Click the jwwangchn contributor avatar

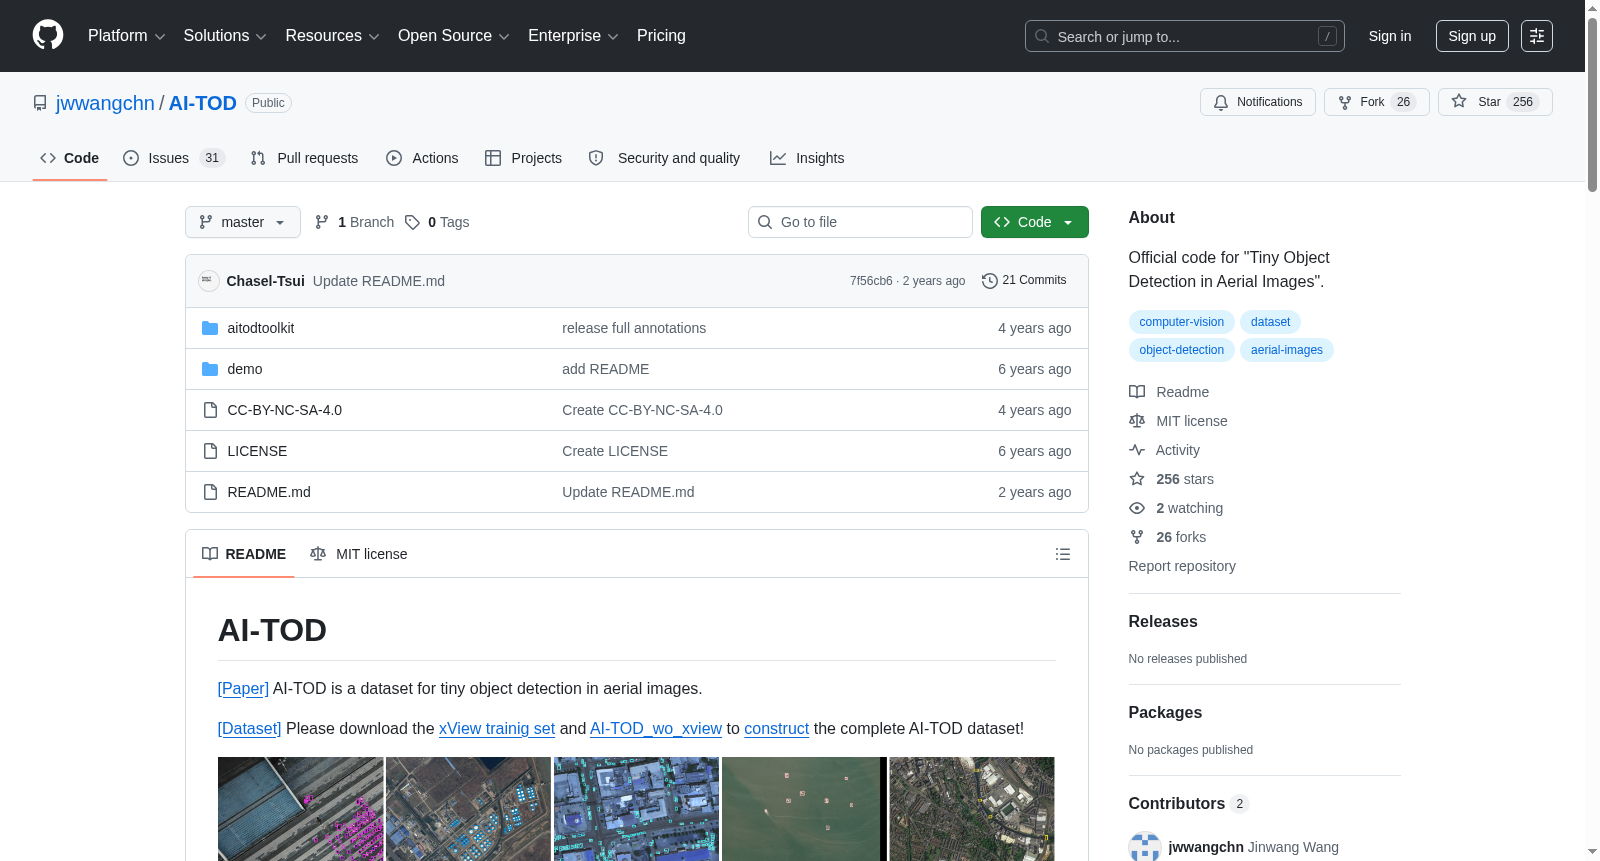1145,847
